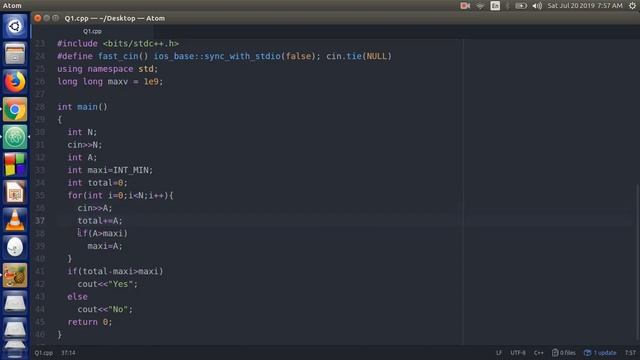Change the C++ grammar selector

click(x=539, y=353)
